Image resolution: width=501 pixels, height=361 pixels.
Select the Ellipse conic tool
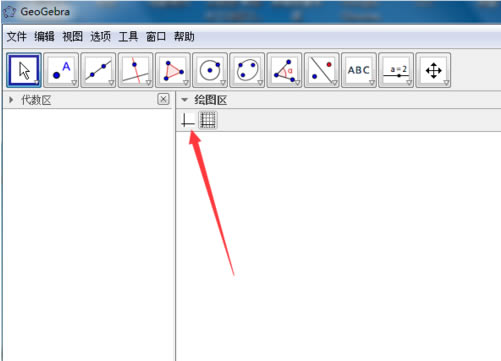point(247,70)
